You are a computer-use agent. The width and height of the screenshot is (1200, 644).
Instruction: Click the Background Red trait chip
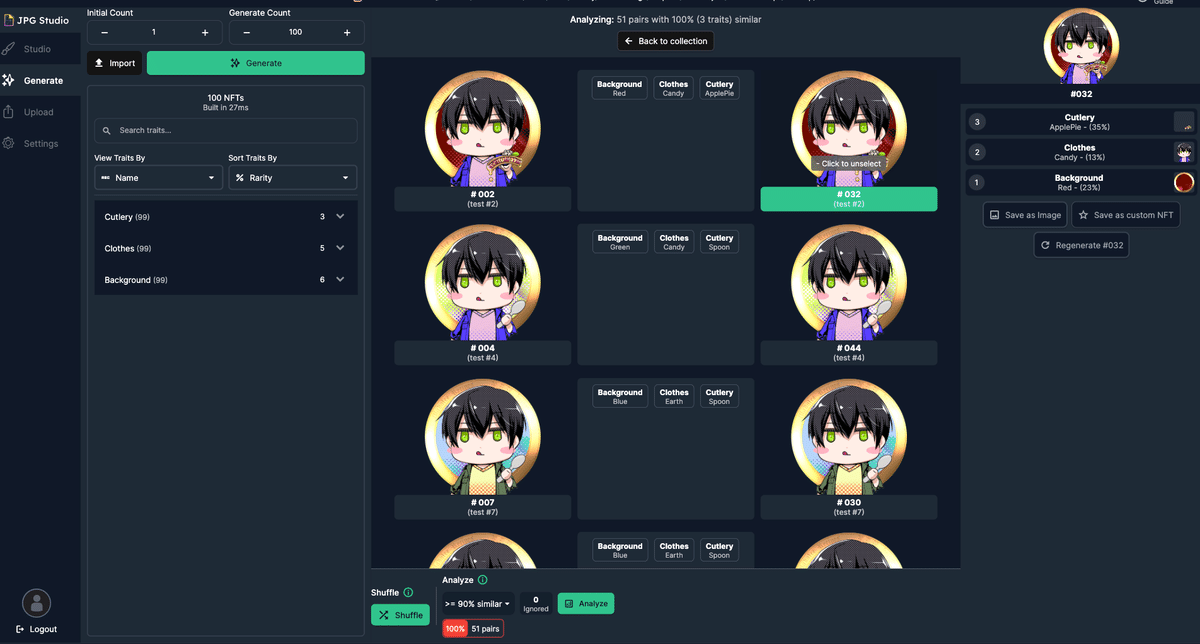pyautogui.click(x=619, y=88)
